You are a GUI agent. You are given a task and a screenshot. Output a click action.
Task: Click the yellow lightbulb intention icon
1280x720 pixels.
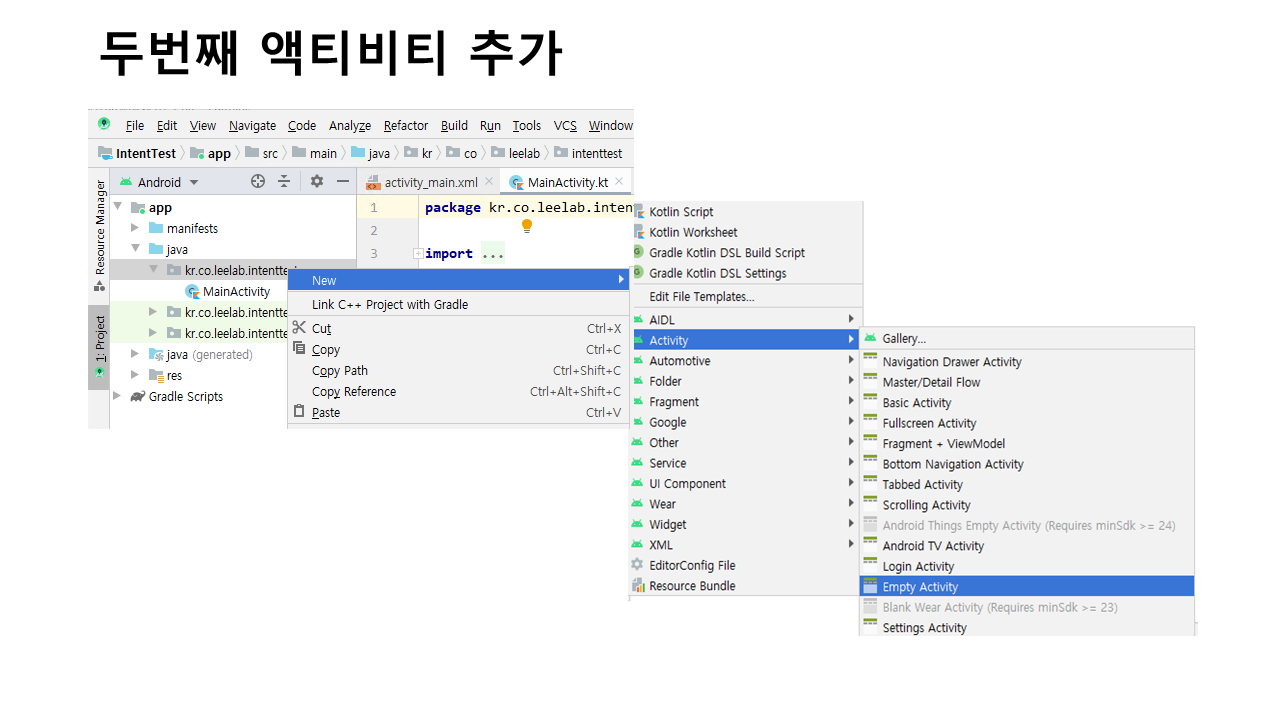(527, 227)
